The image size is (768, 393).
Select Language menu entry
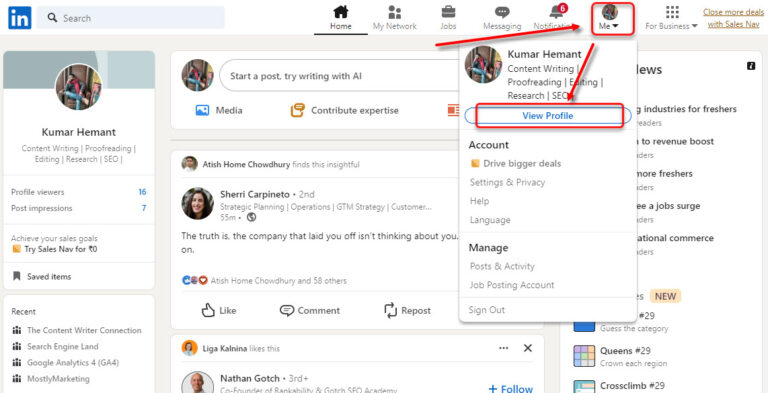pyautogui.click(x=490, y=220)
